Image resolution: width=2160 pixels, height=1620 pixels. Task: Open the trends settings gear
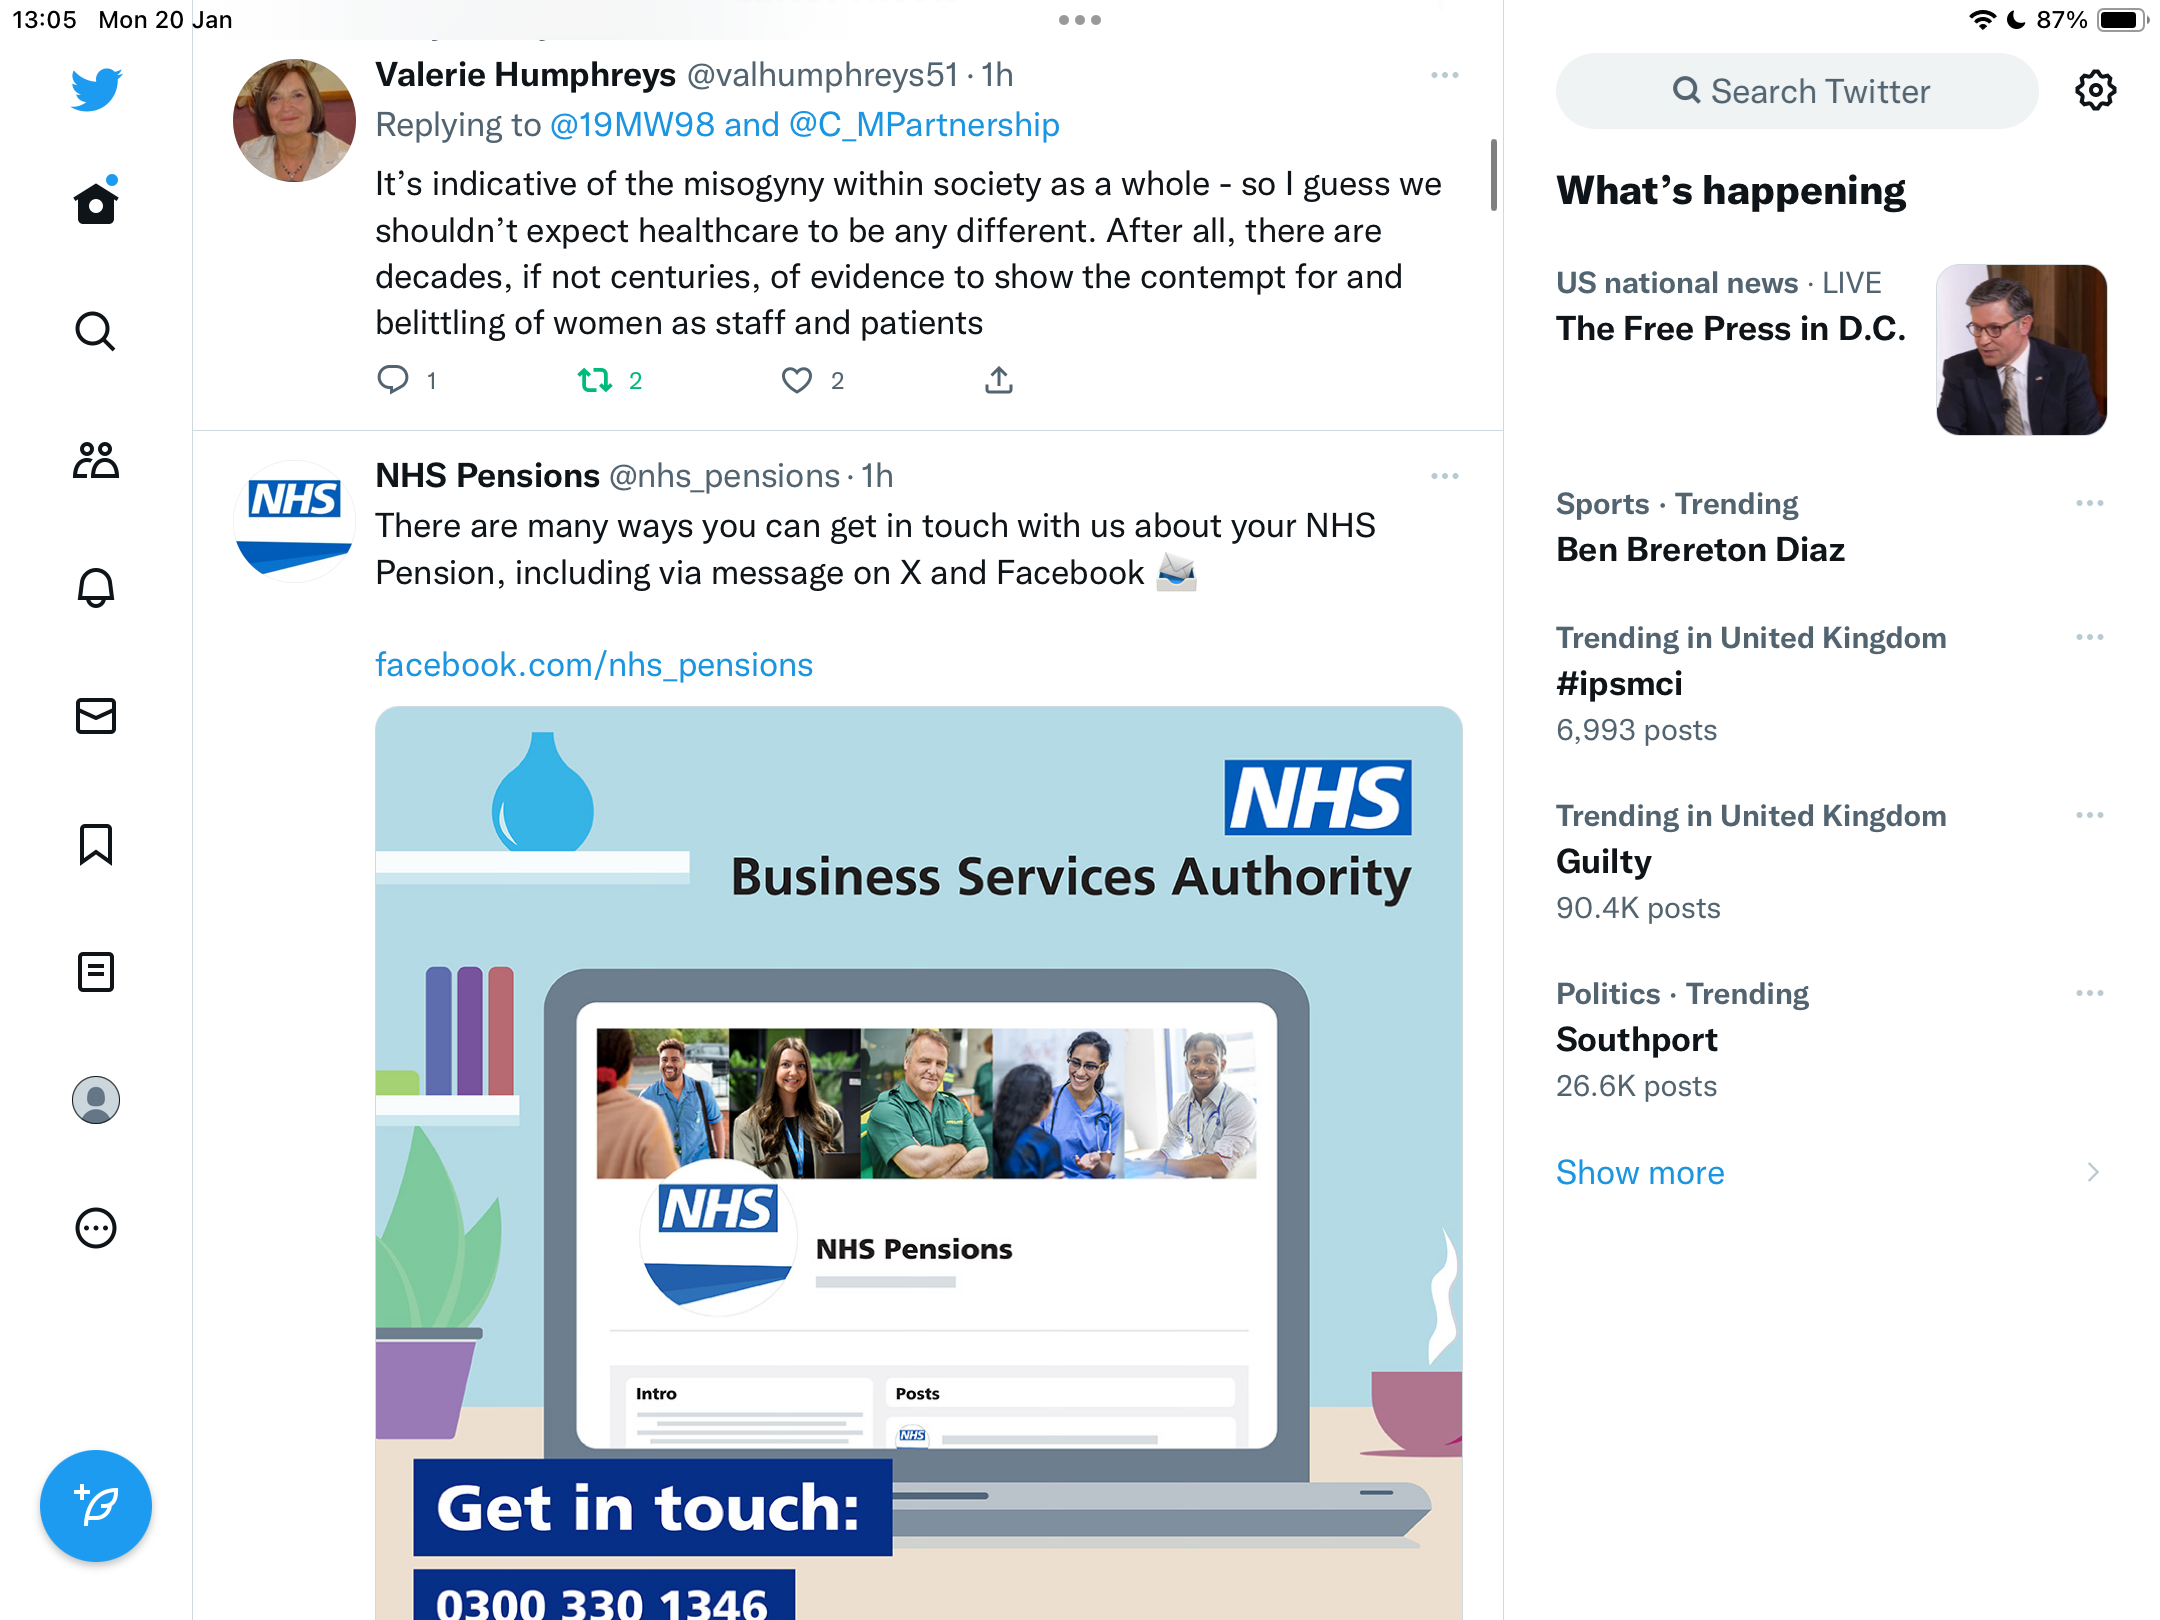click(x=2096, y=91)
